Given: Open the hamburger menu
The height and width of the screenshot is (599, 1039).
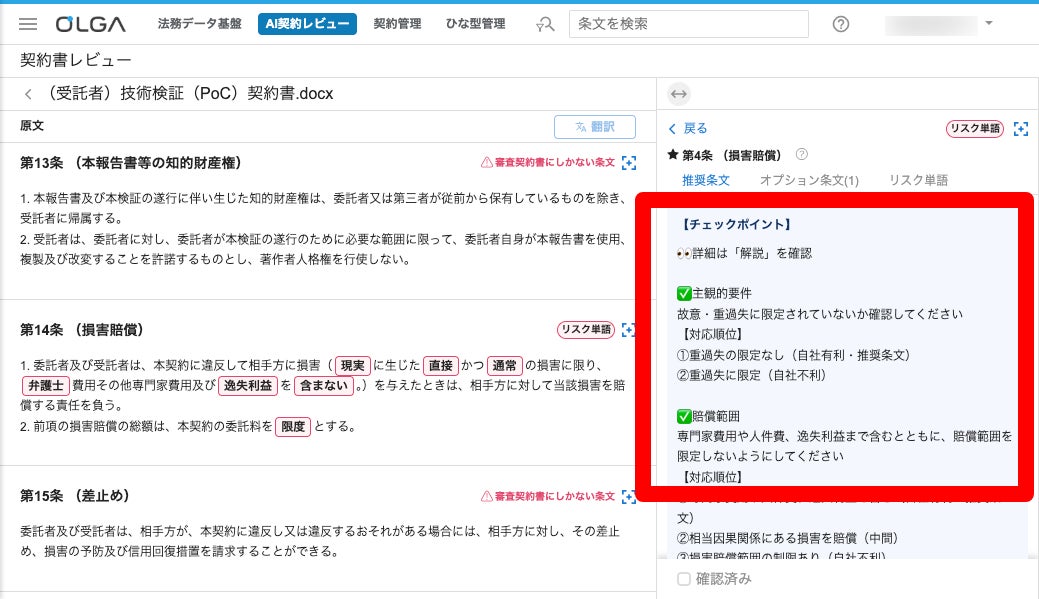Looking at the screenshot, I should click(28, 24).
